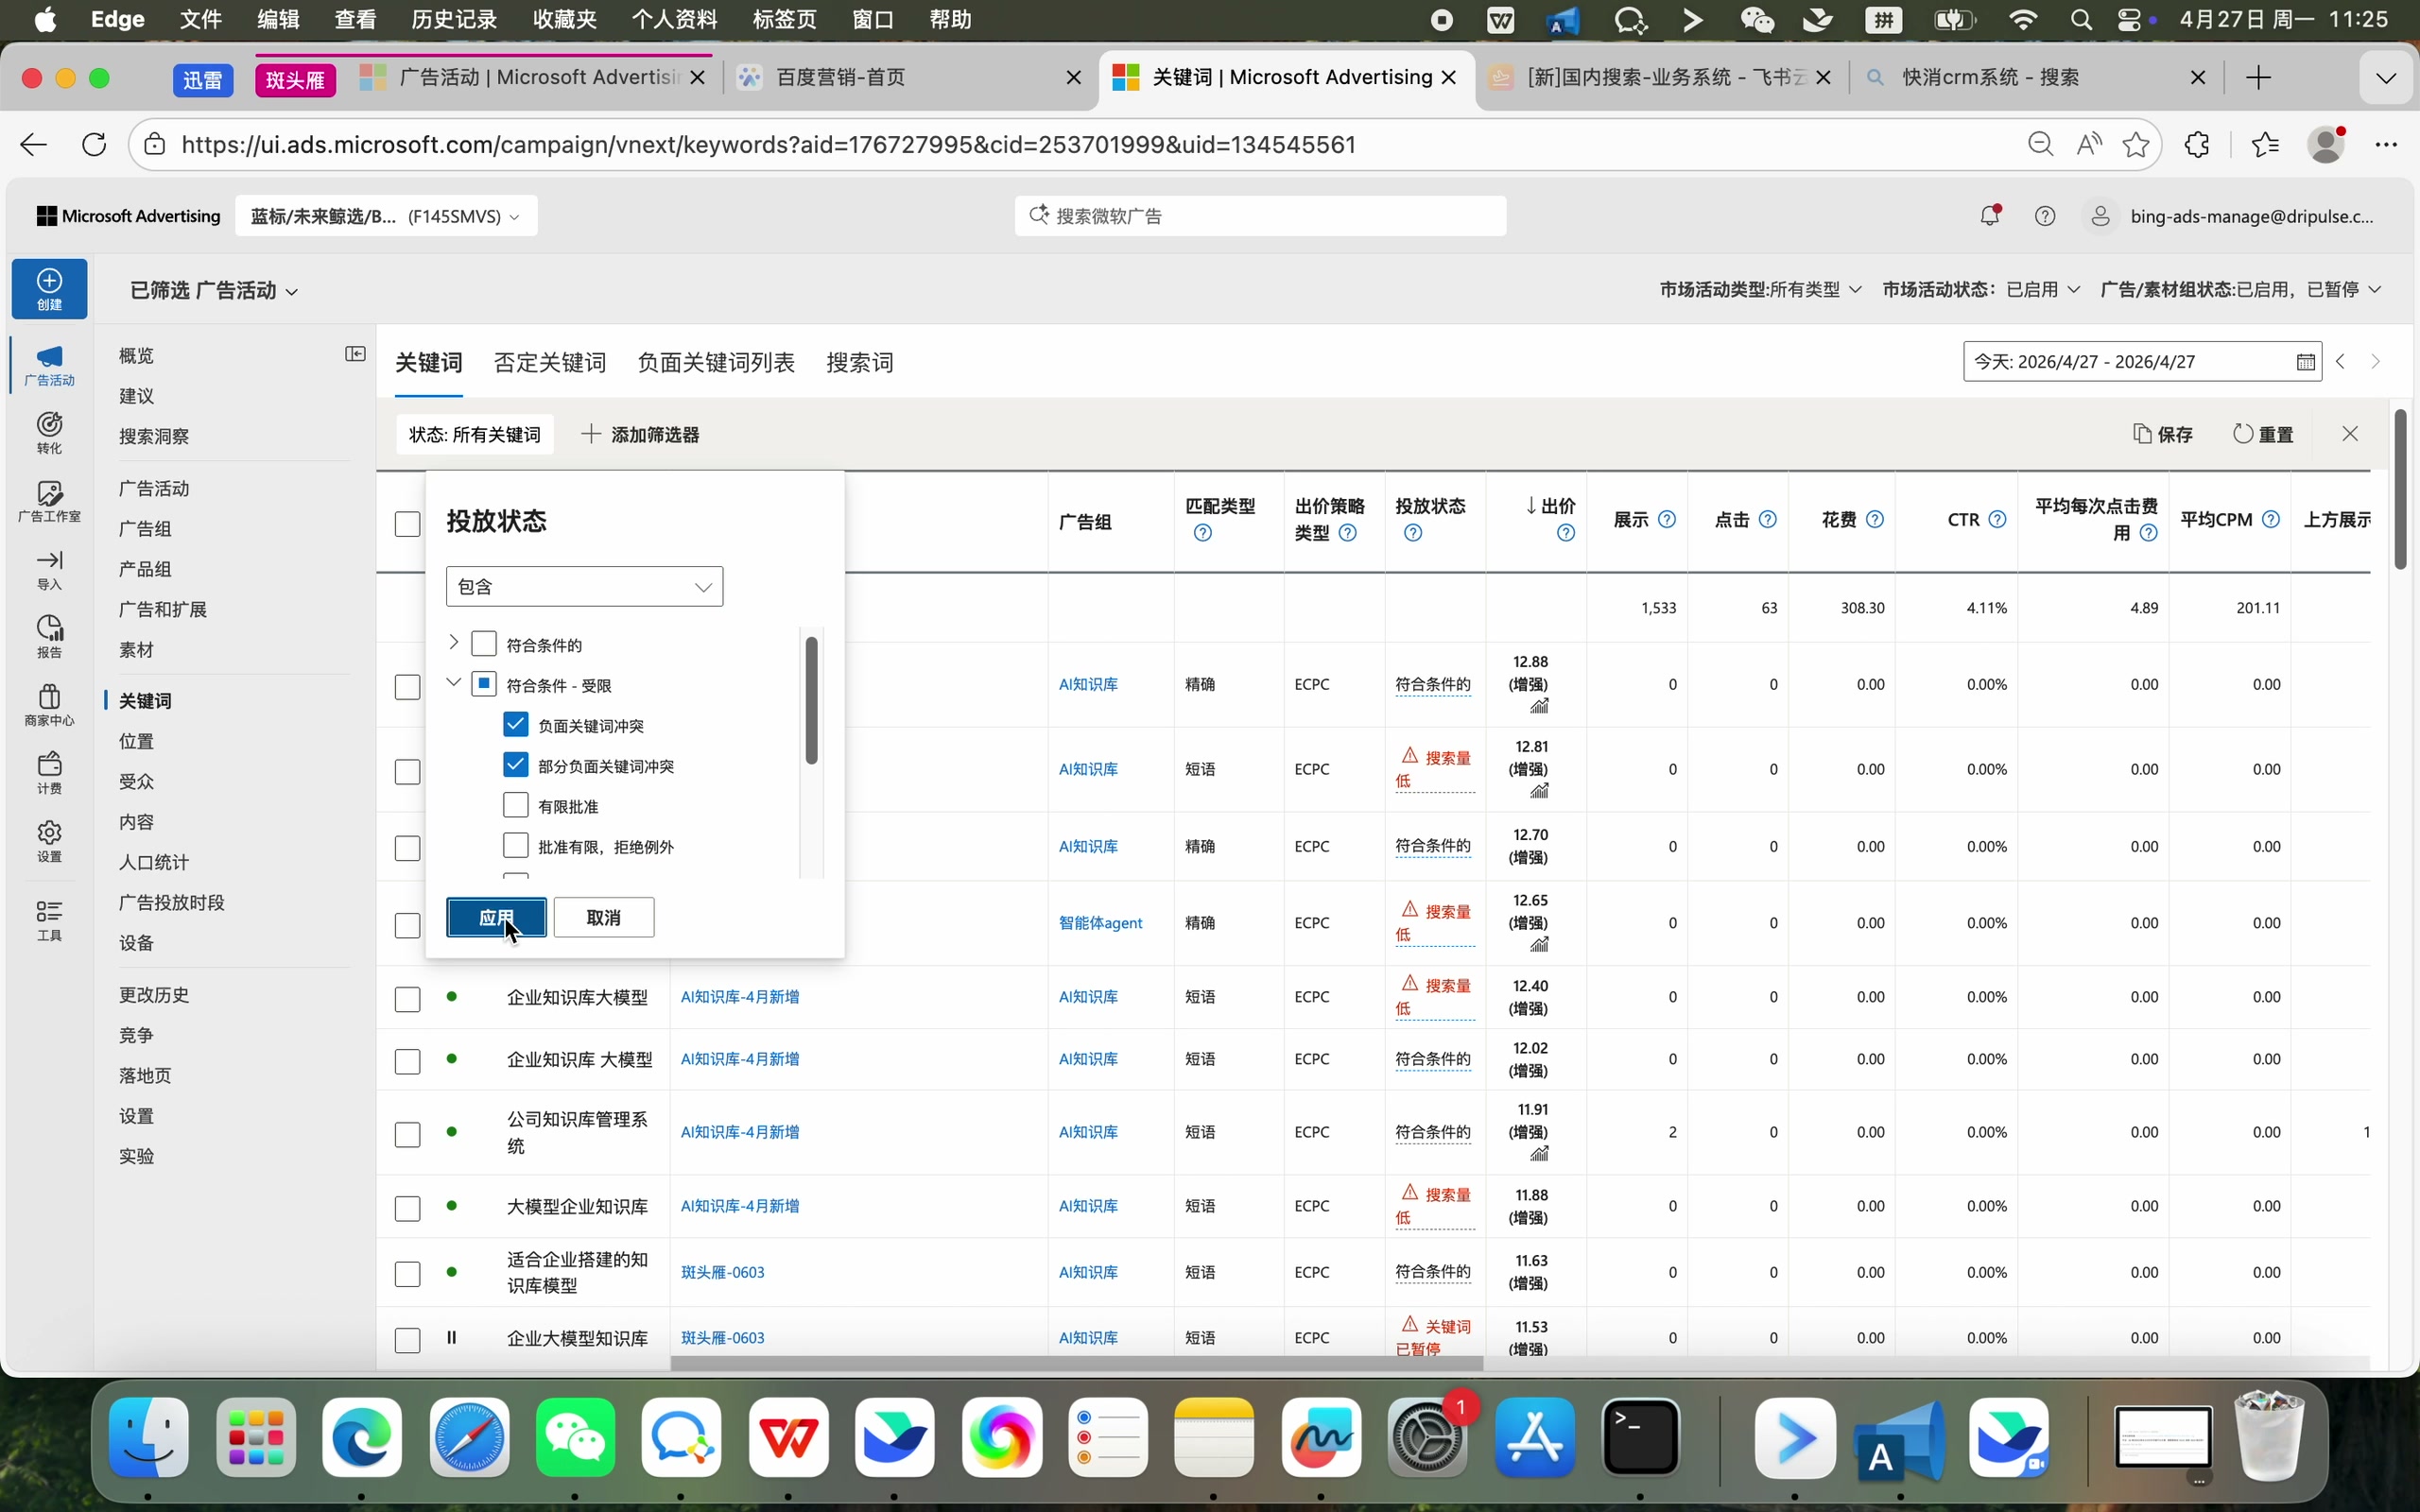The height and width of the screenshot is (1512, 2420).
Task: Open the 转化 conversions icon
Action: pos(49,433)
